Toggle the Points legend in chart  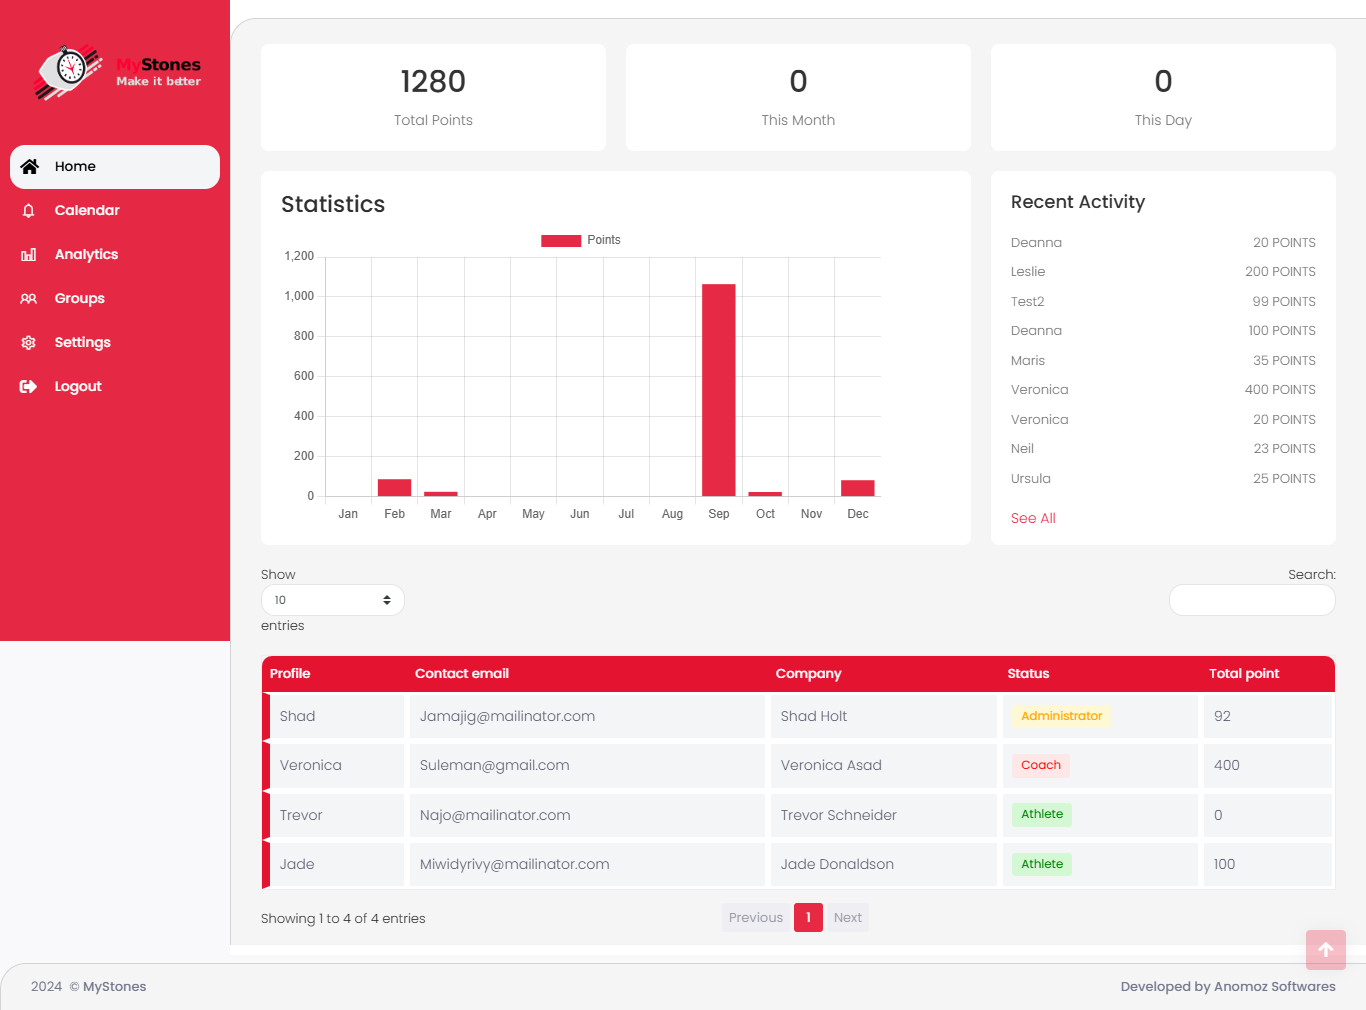pyautogui.click(x=581, y=240)
